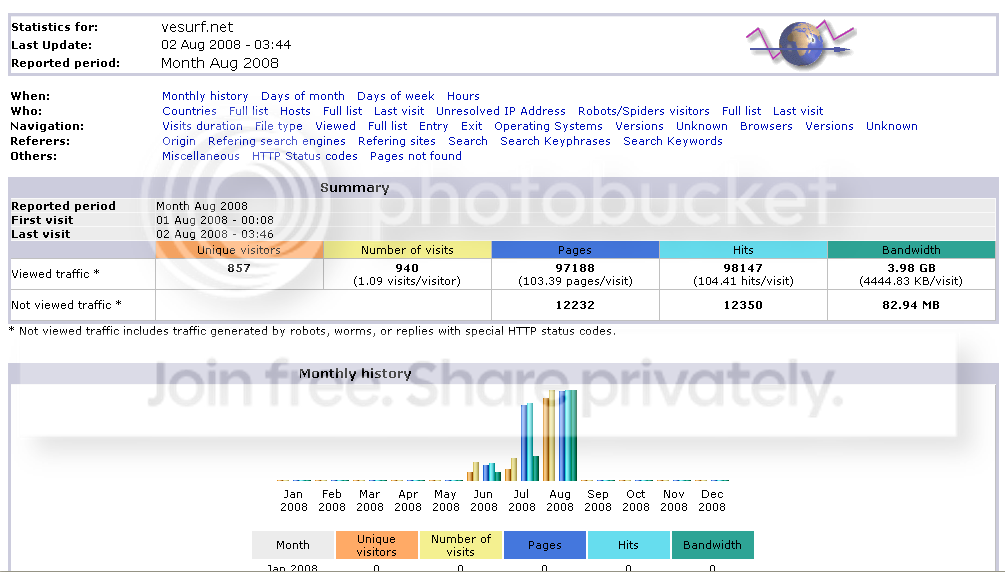The width and height of the screenshot is (1005, 572).
Task: Open the Origin referers link
Action: click(178, 141)
